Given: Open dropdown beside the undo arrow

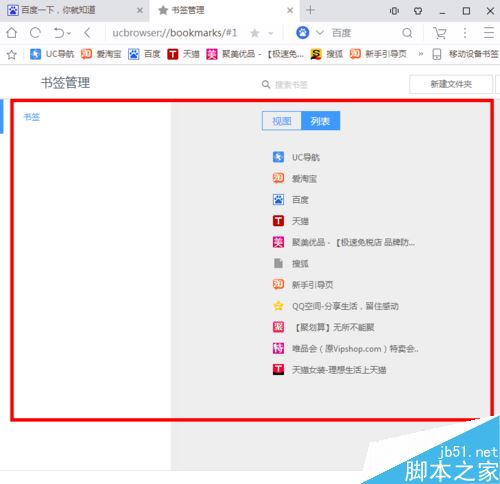Looking at the screenshot, I should coord(69,33).
